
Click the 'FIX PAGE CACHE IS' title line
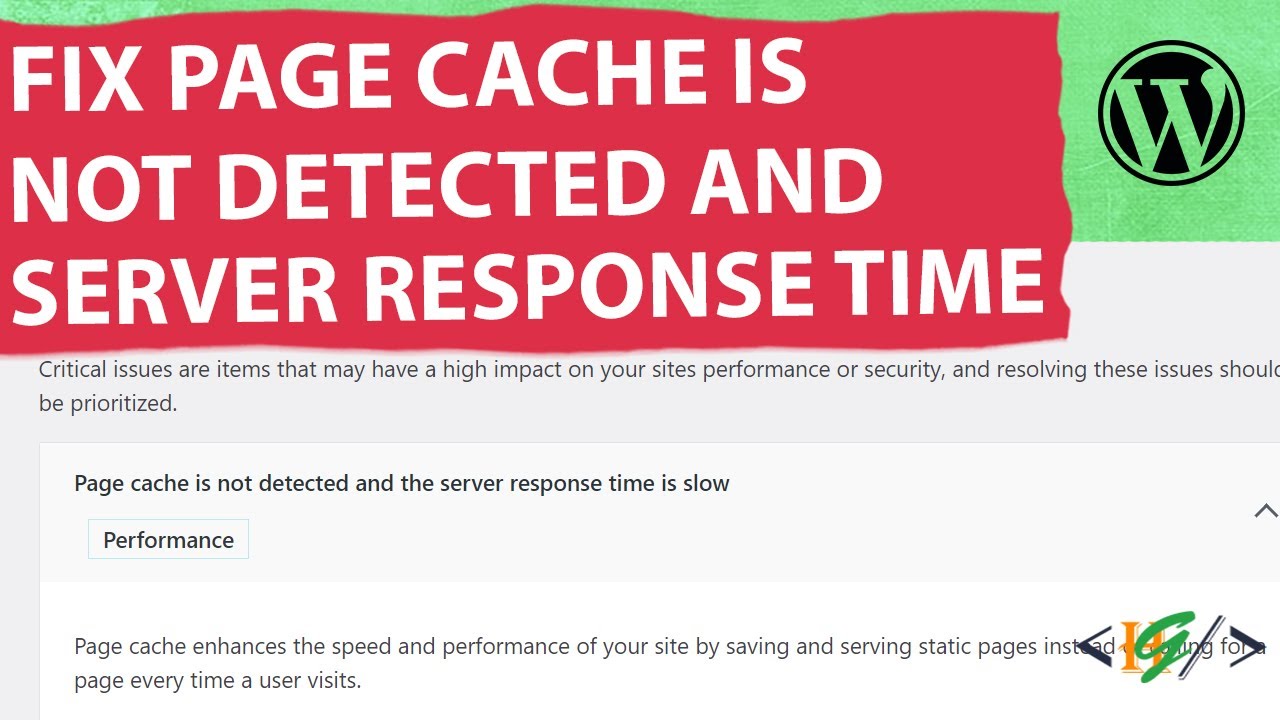click(x=408, y=78)
